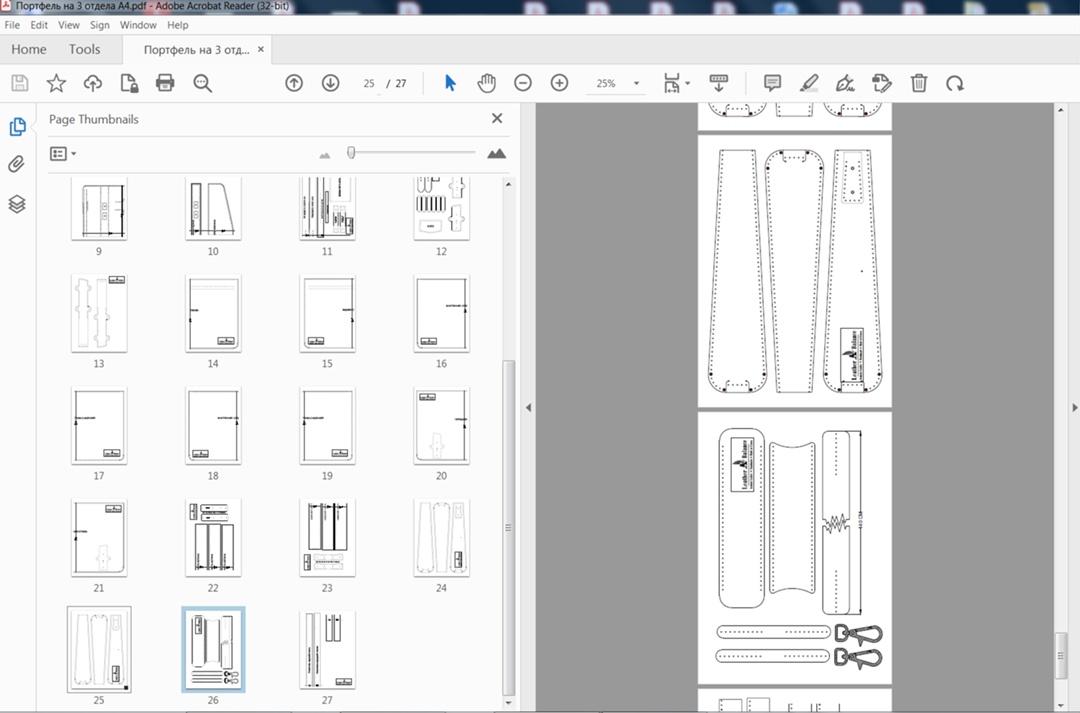Bookmark file with the star icon

56,83
